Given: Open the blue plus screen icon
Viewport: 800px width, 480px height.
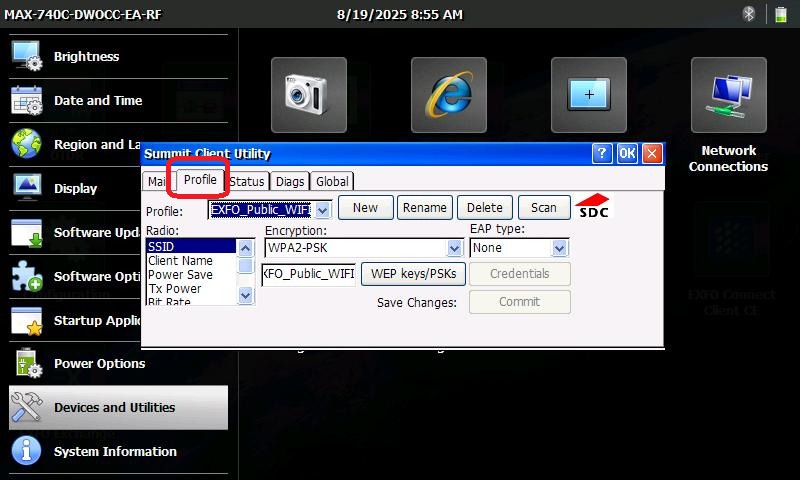Looking at the screenshot, I should pyautogui.click(x=589, y=95).
